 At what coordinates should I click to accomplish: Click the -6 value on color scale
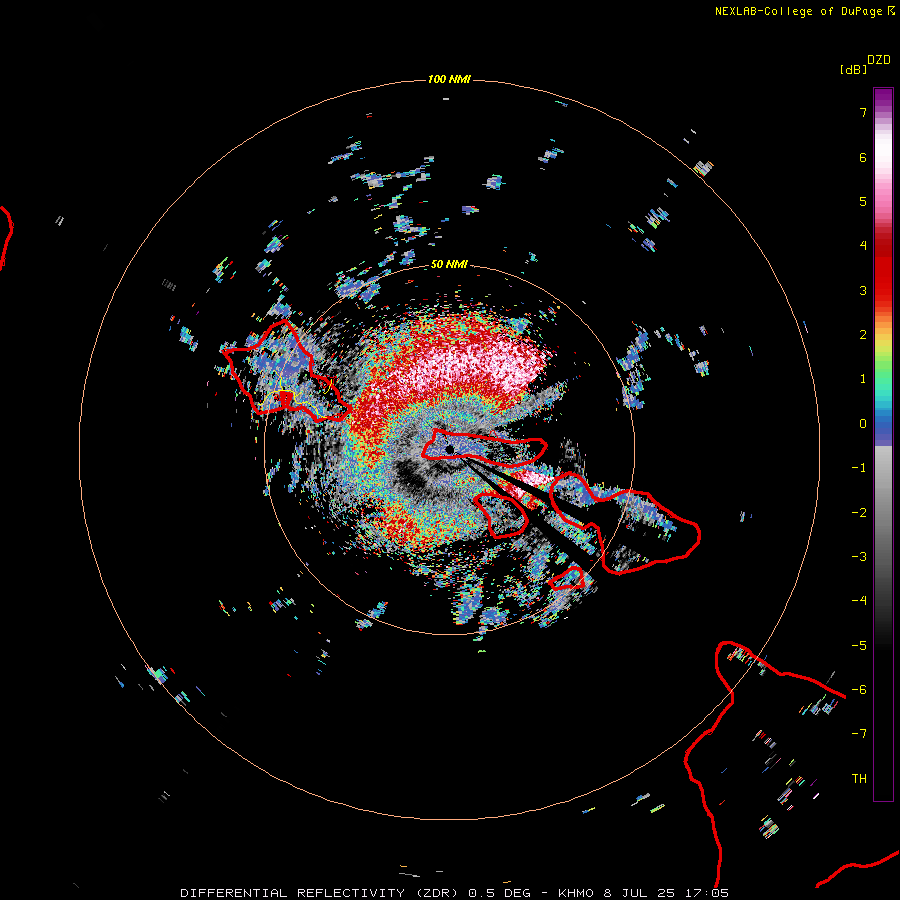pyautogui.click(x=859, y=690)
